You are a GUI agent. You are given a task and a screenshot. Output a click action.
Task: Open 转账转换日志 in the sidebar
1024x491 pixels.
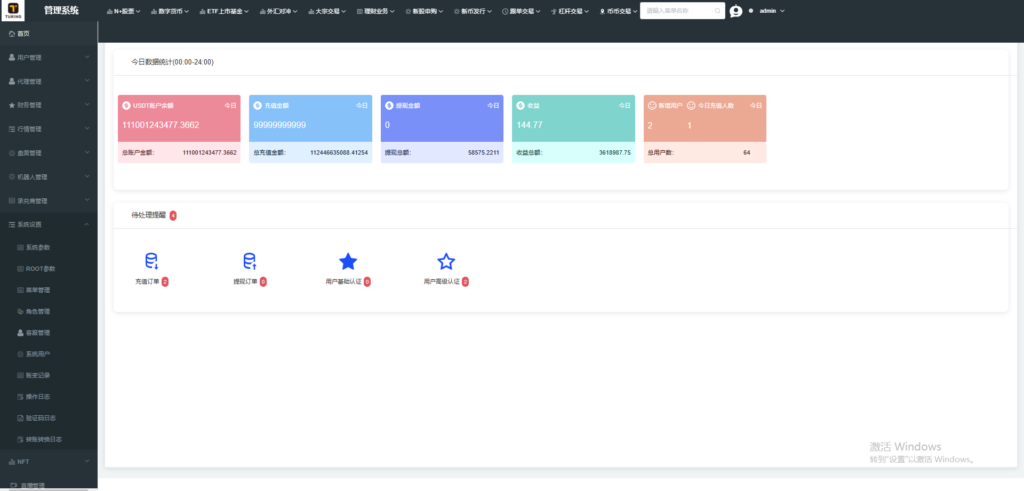(x=49, y=439)
